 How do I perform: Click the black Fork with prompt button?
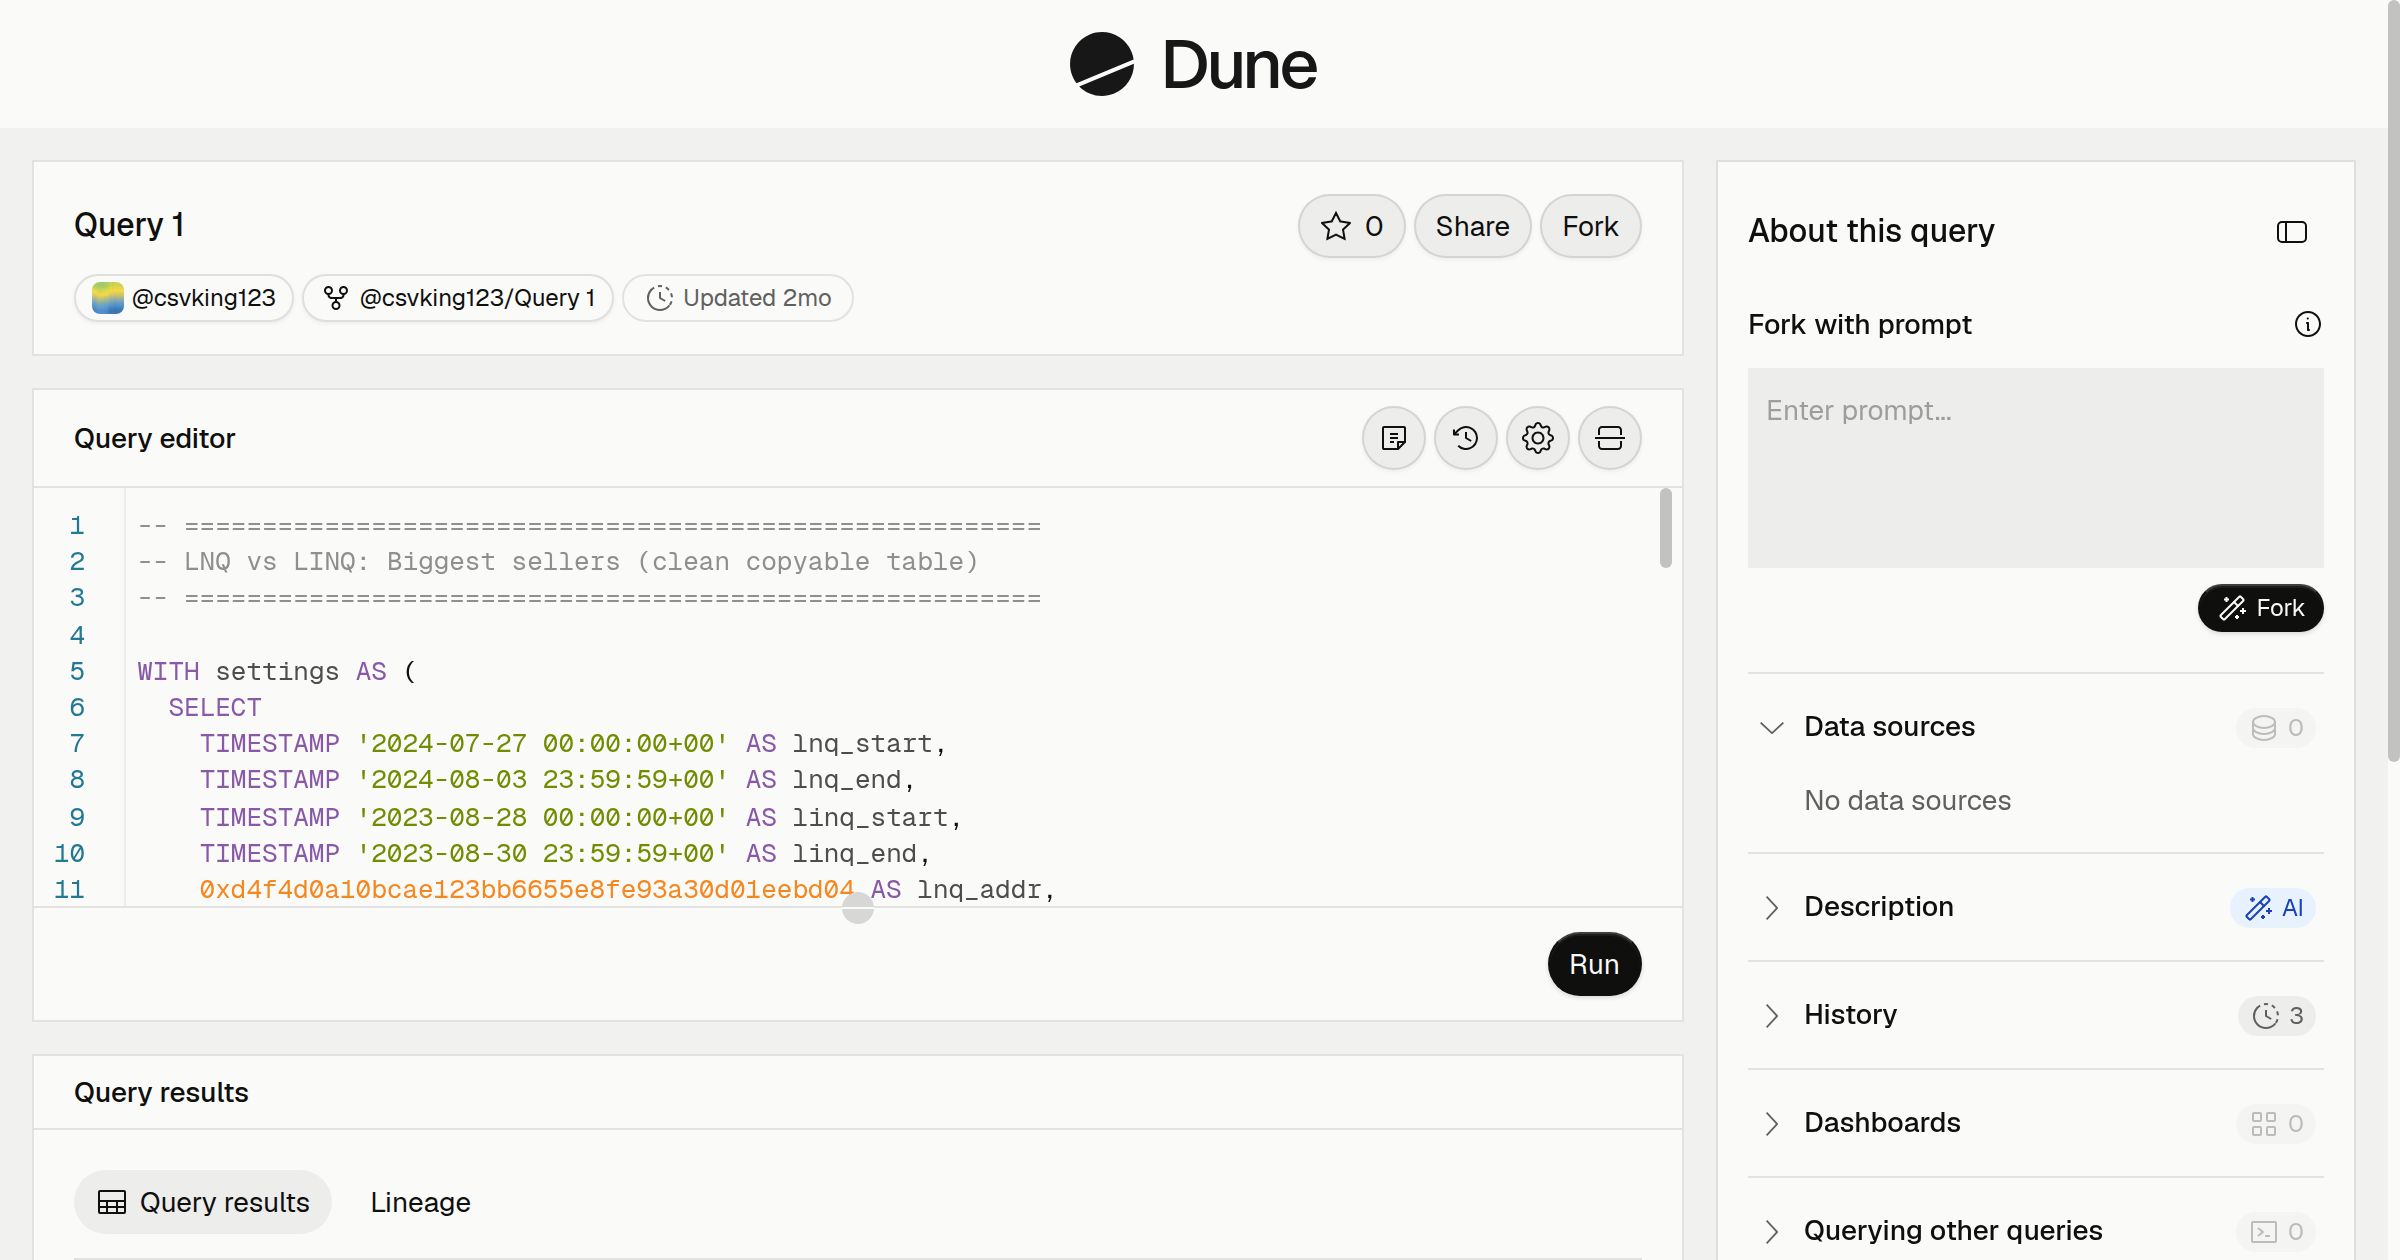click(2260, 608)
